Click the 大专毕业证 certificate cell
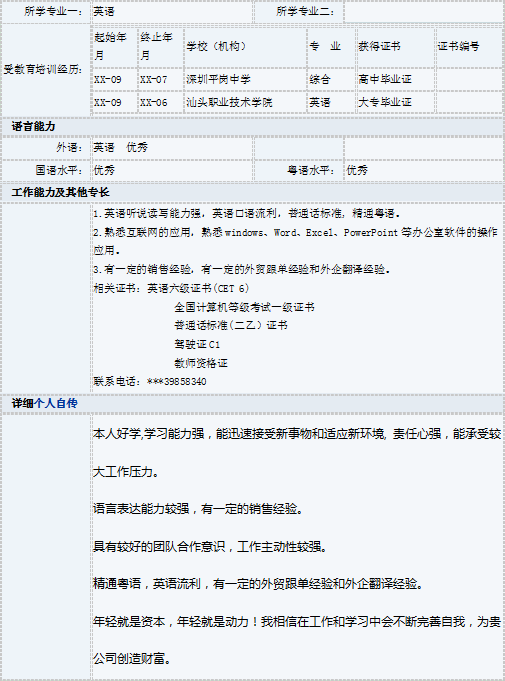The width and height of the screenshot is (505, 681). pyautogui.click(x=395, y=102)
